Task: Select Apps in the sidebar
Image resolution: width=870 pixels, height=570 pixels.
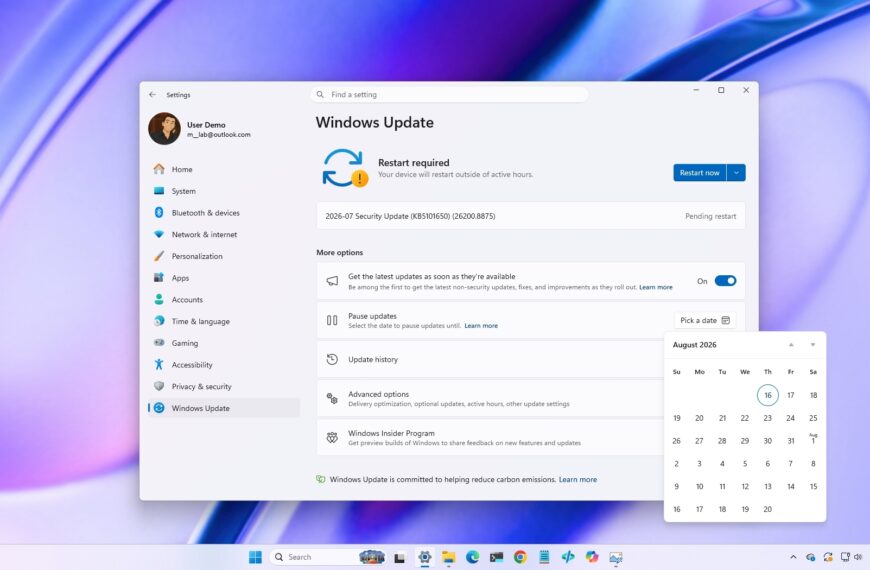Action: pyautogui.click(x=226, y=278)
